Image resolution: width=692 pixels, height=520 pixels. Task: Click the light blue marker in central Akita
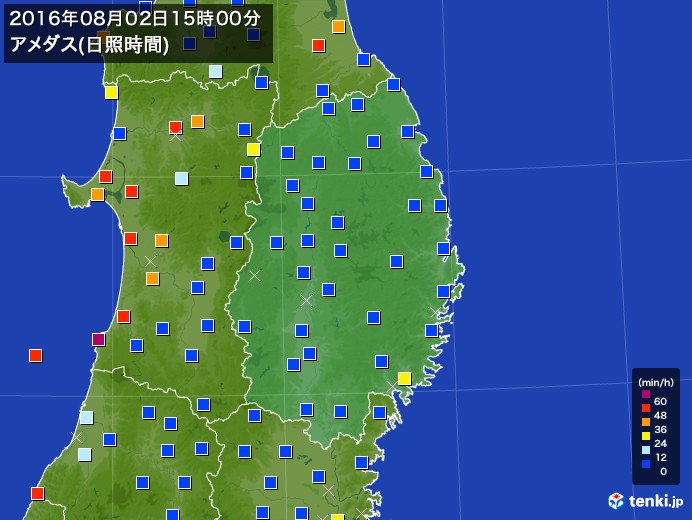(x=181, y=178)
